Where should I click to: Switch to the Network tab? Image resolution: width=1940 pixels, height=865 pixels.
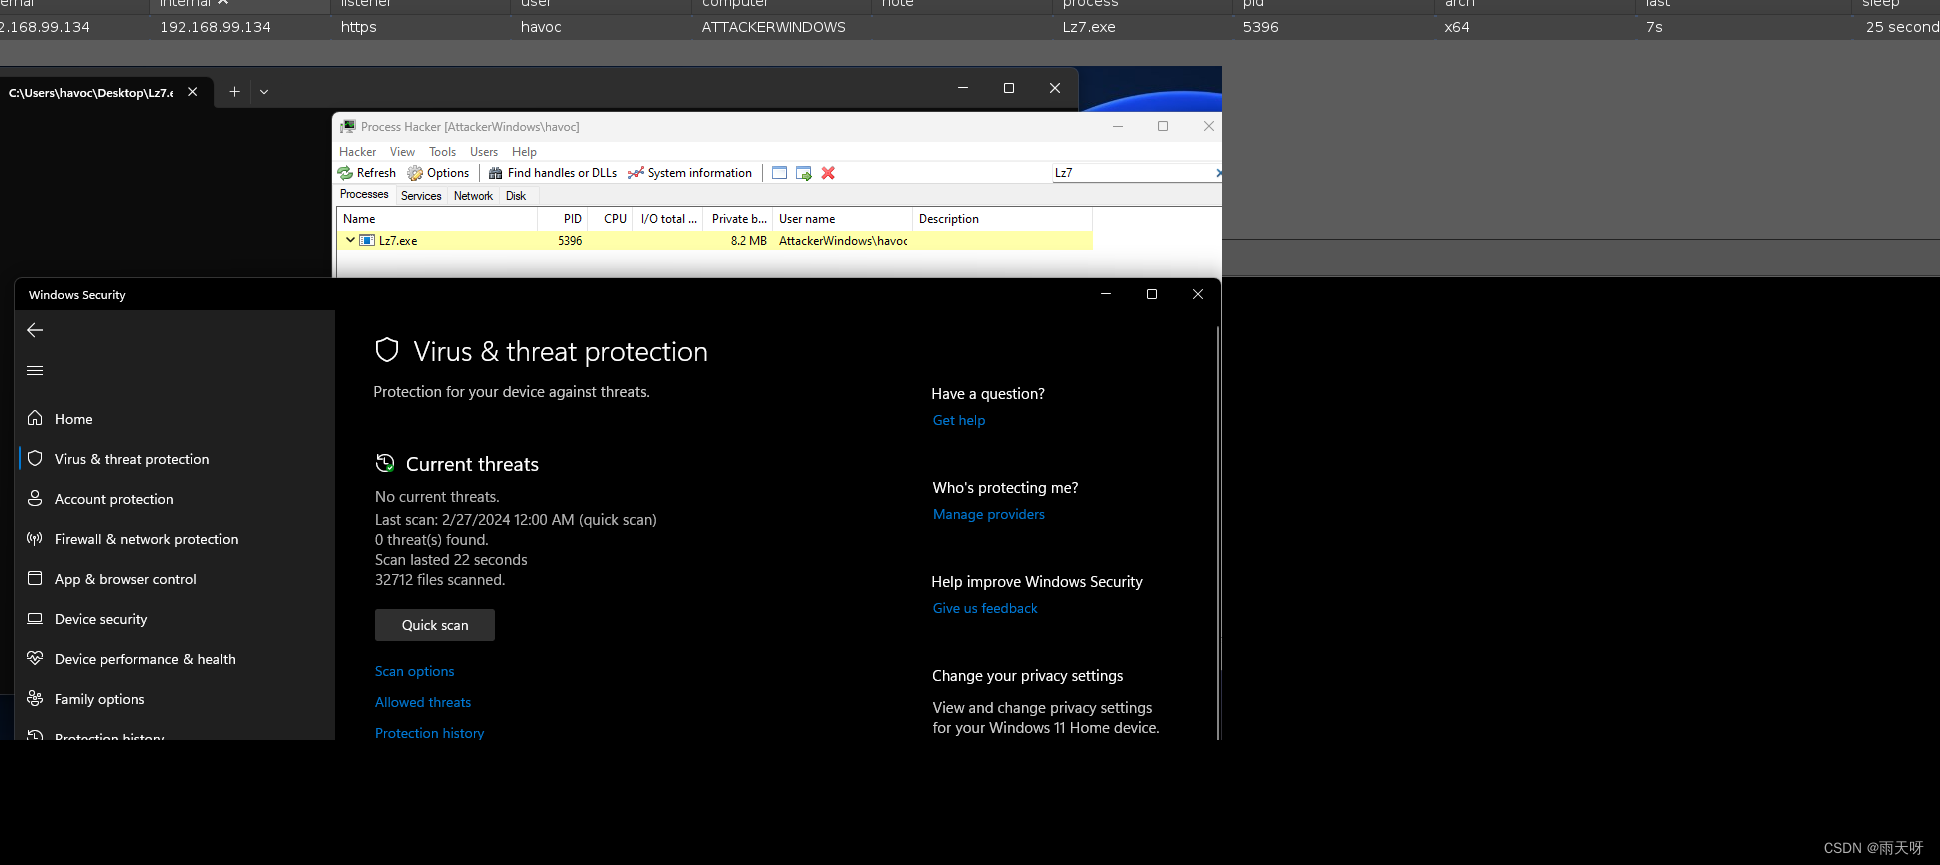(473, 196)
